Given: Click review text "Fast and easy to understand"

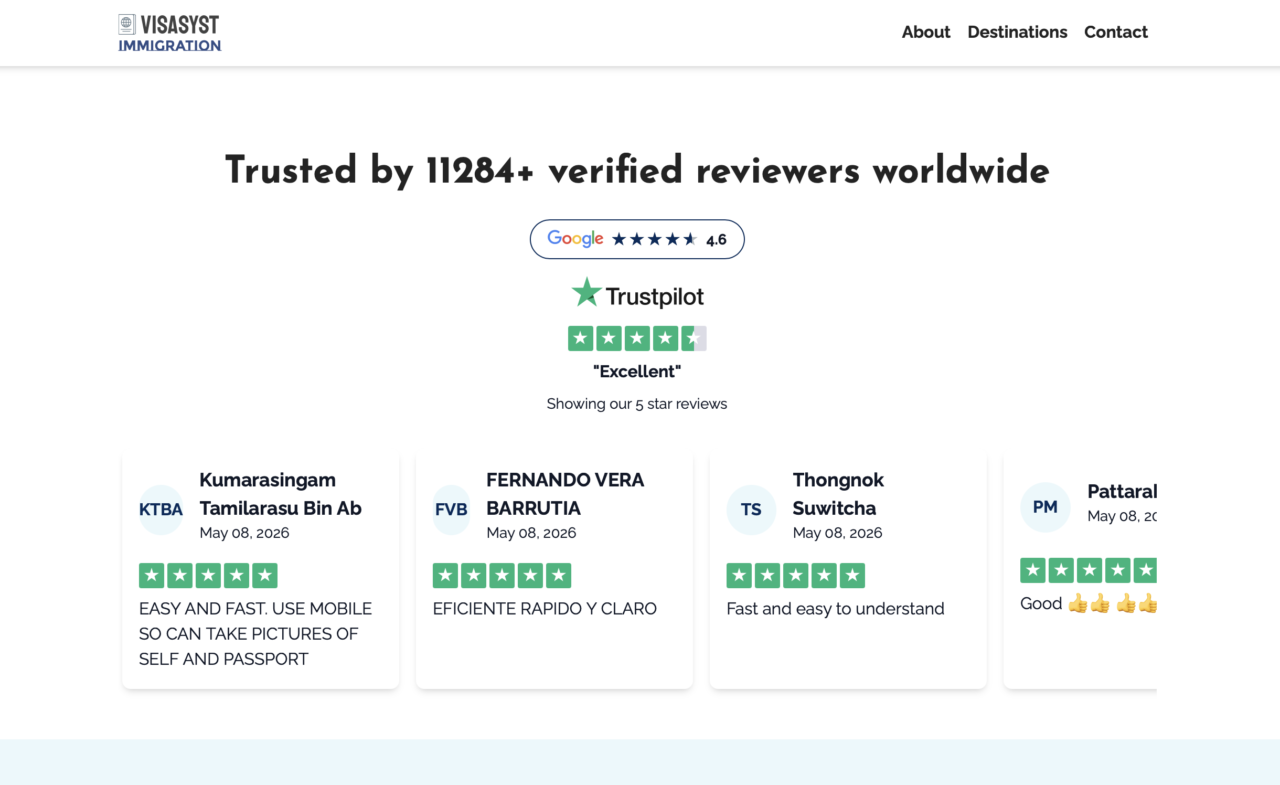Looking at the screenshot, I should tap(835, 609).
